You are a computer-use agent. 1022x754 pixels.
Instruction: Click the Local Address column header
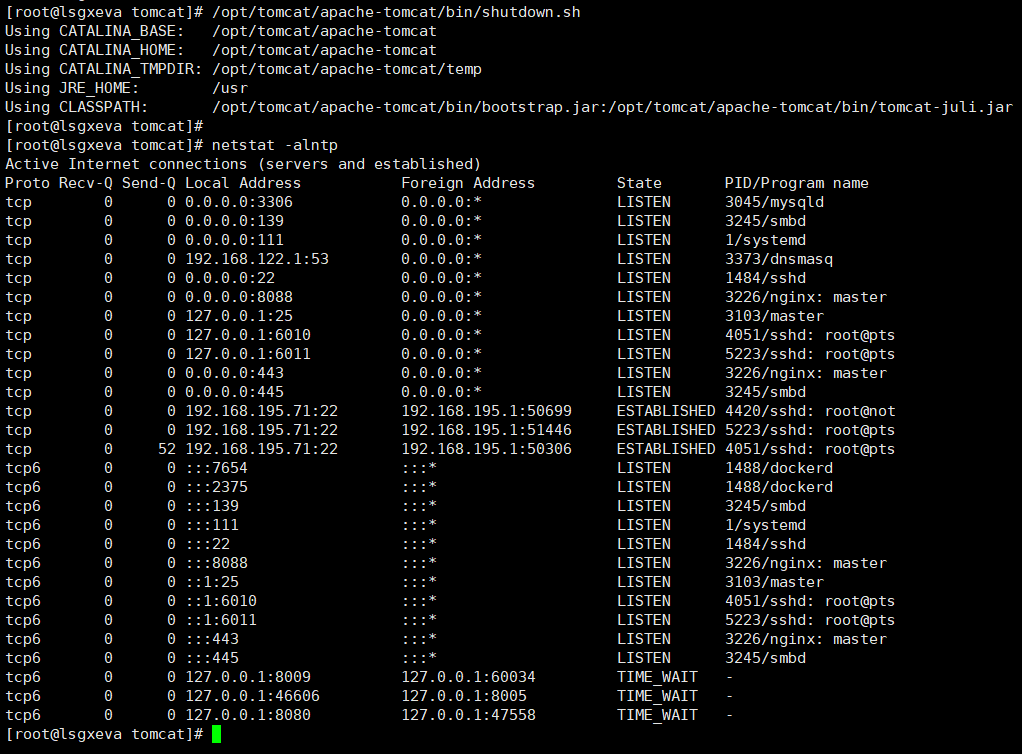pyautogui.click(x=243, y=183)
